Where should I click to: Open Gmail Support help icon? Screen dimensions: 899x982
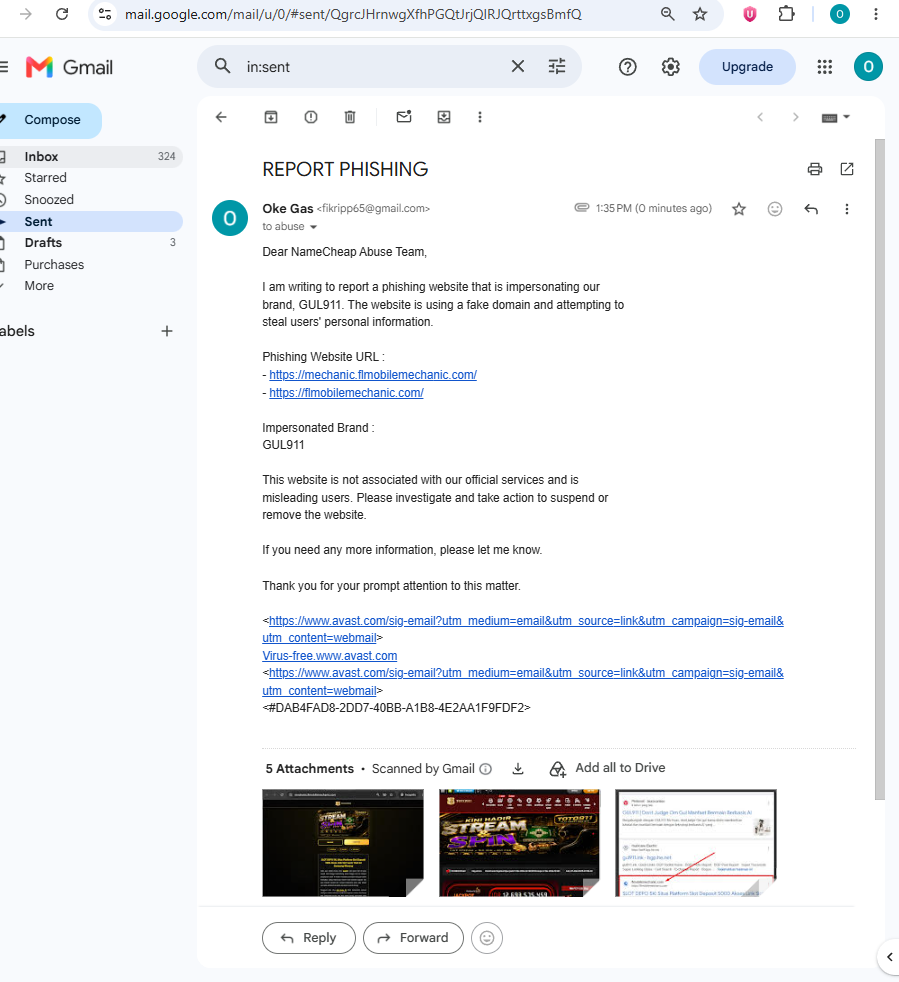627,67
